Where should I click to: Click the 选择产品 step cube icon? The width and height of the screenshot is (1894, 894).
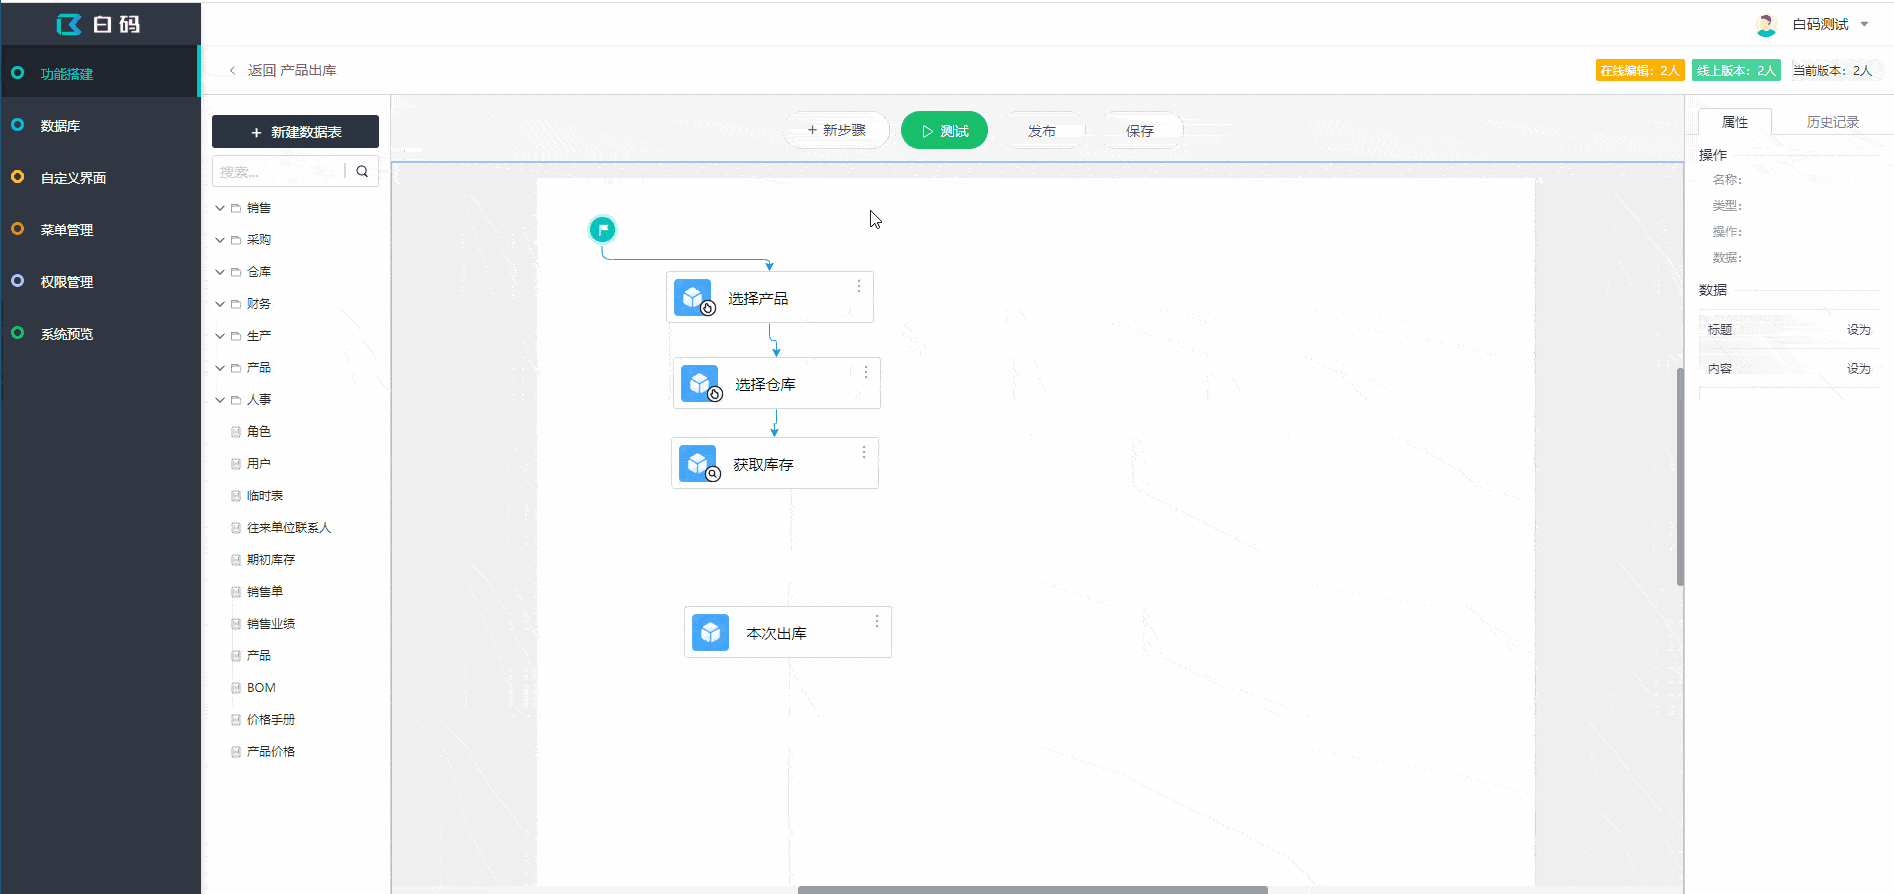pyautogui.click(x=693, y=297)
